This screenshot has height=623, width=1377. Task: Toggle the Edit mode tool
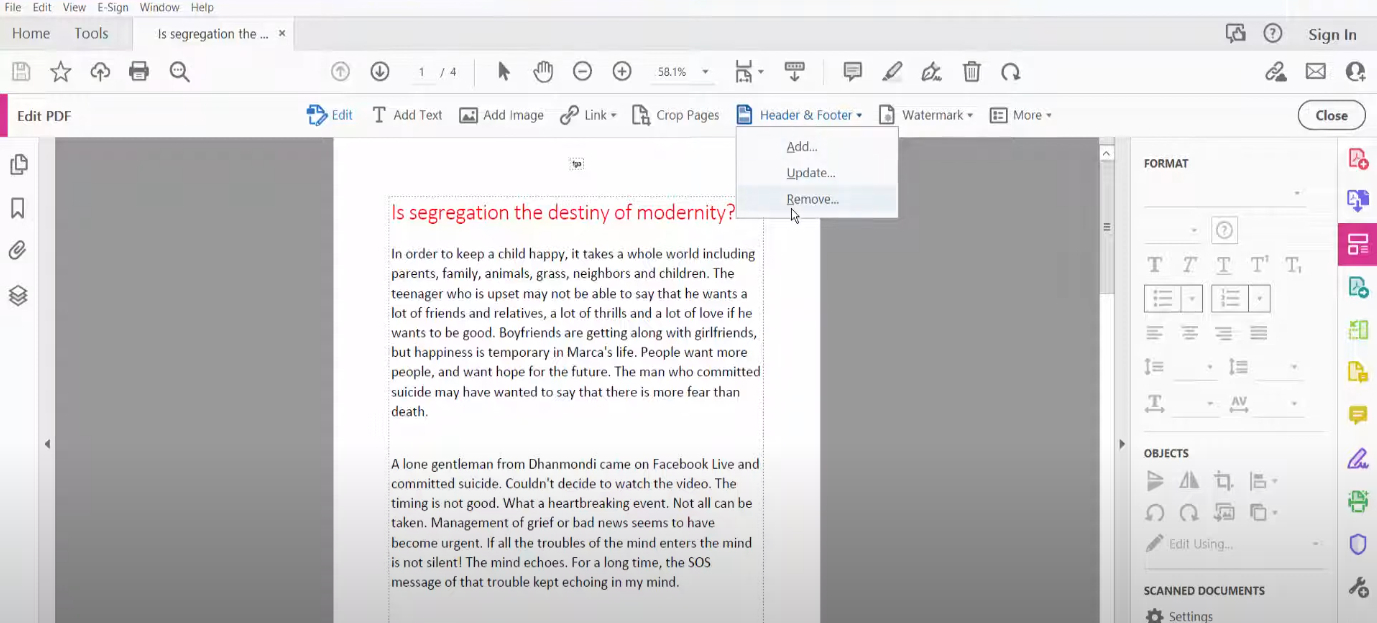330,115
